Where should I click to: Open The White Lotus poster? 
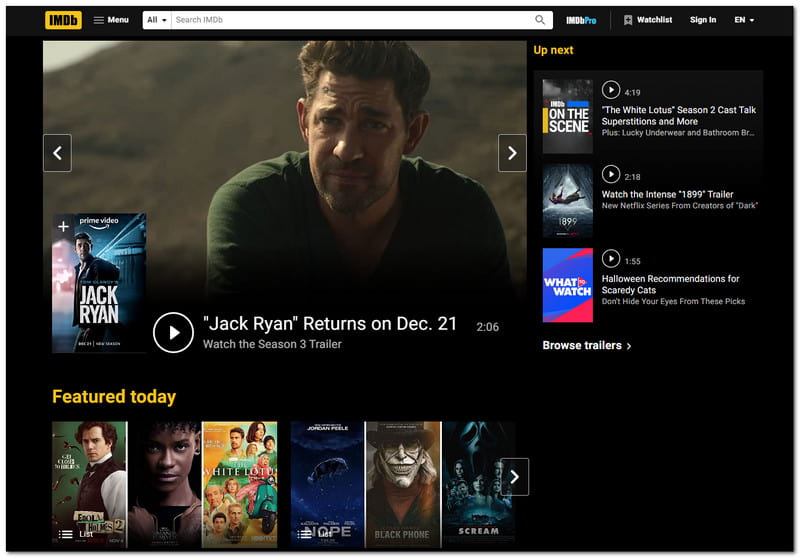(x=239, y=485)
